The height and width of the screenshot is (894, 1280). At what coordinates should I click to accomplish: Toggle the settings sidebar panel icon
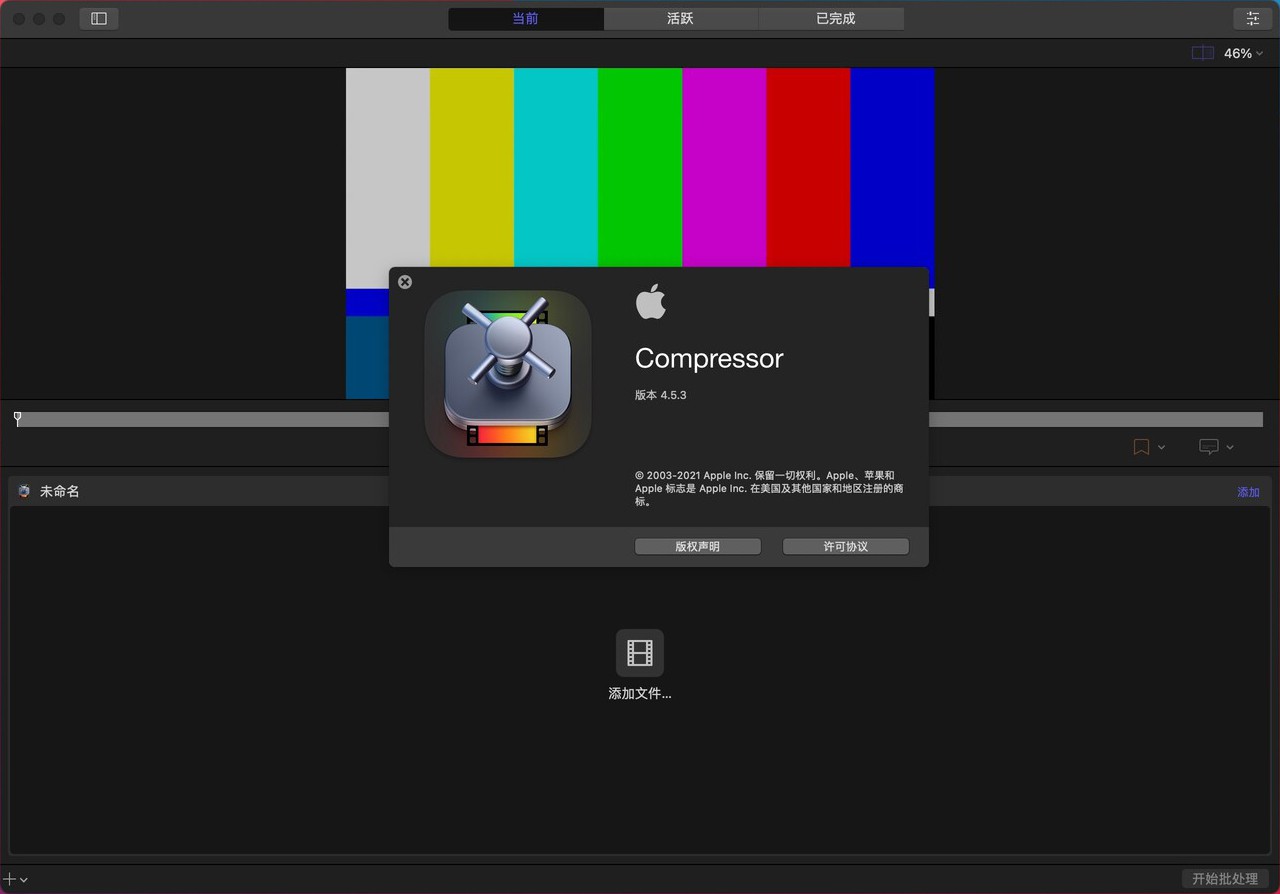coord(99,18)
